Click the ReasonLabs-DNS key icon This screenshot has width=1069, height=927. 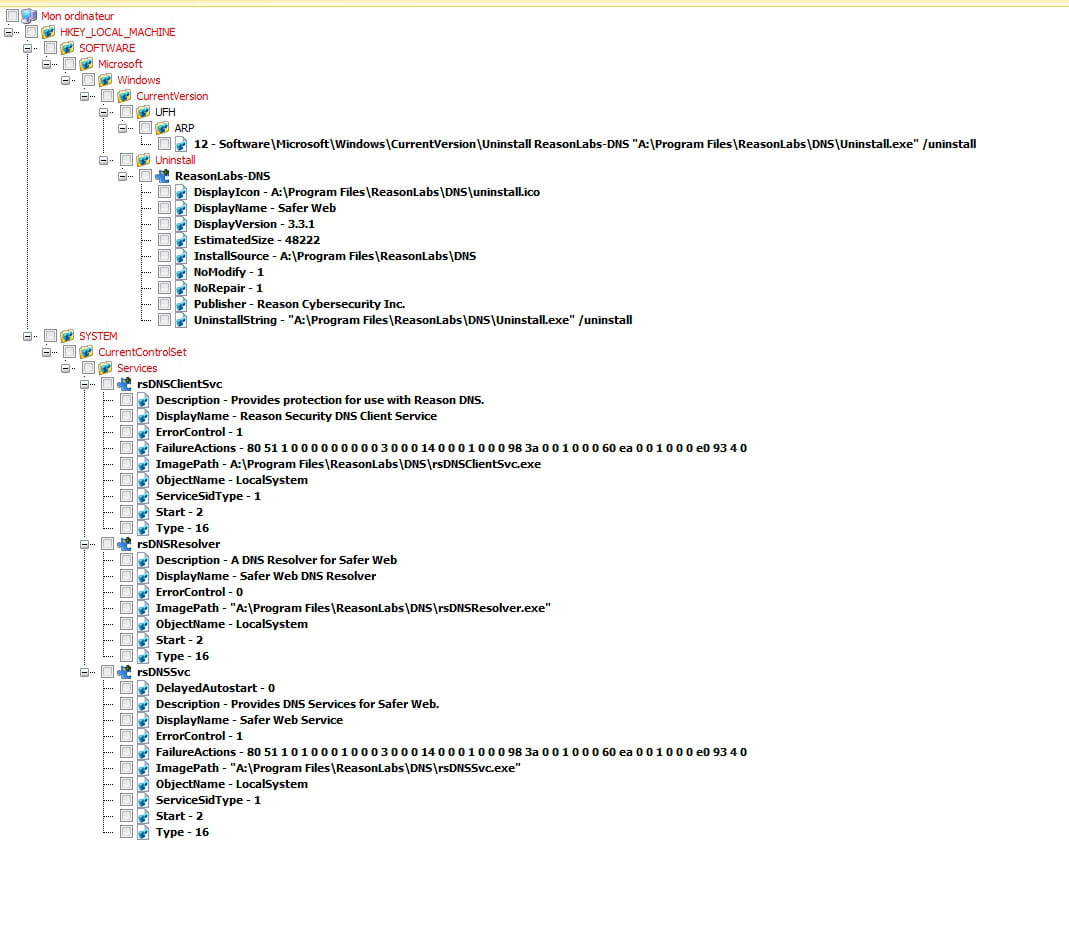point(162,176)
